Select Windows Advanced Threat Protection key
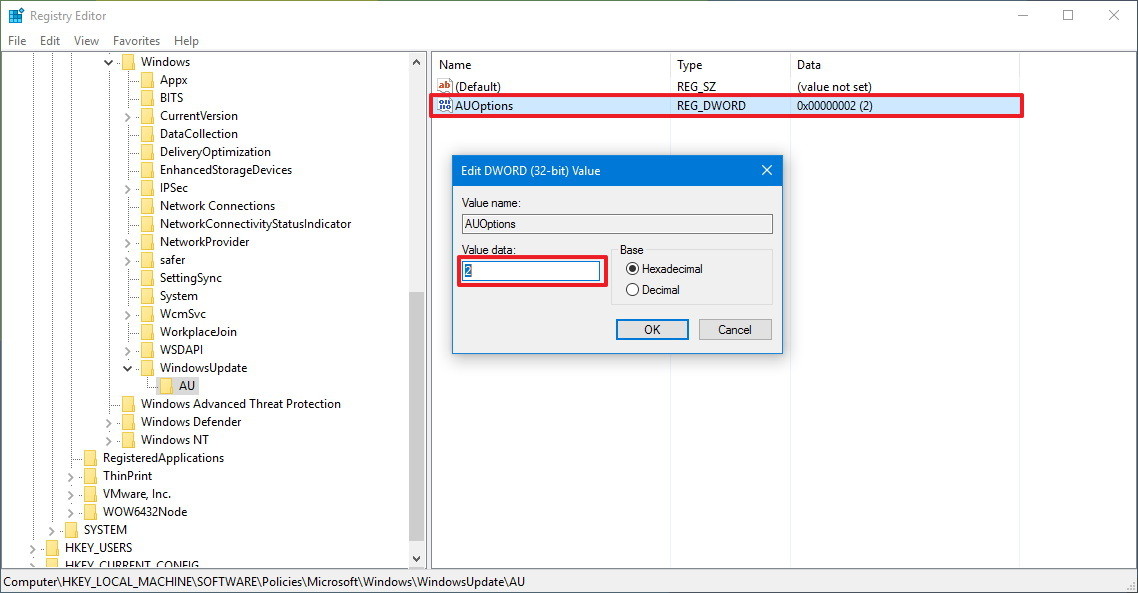Screen dimensions: 1138x593 click(x=240, y=404)
